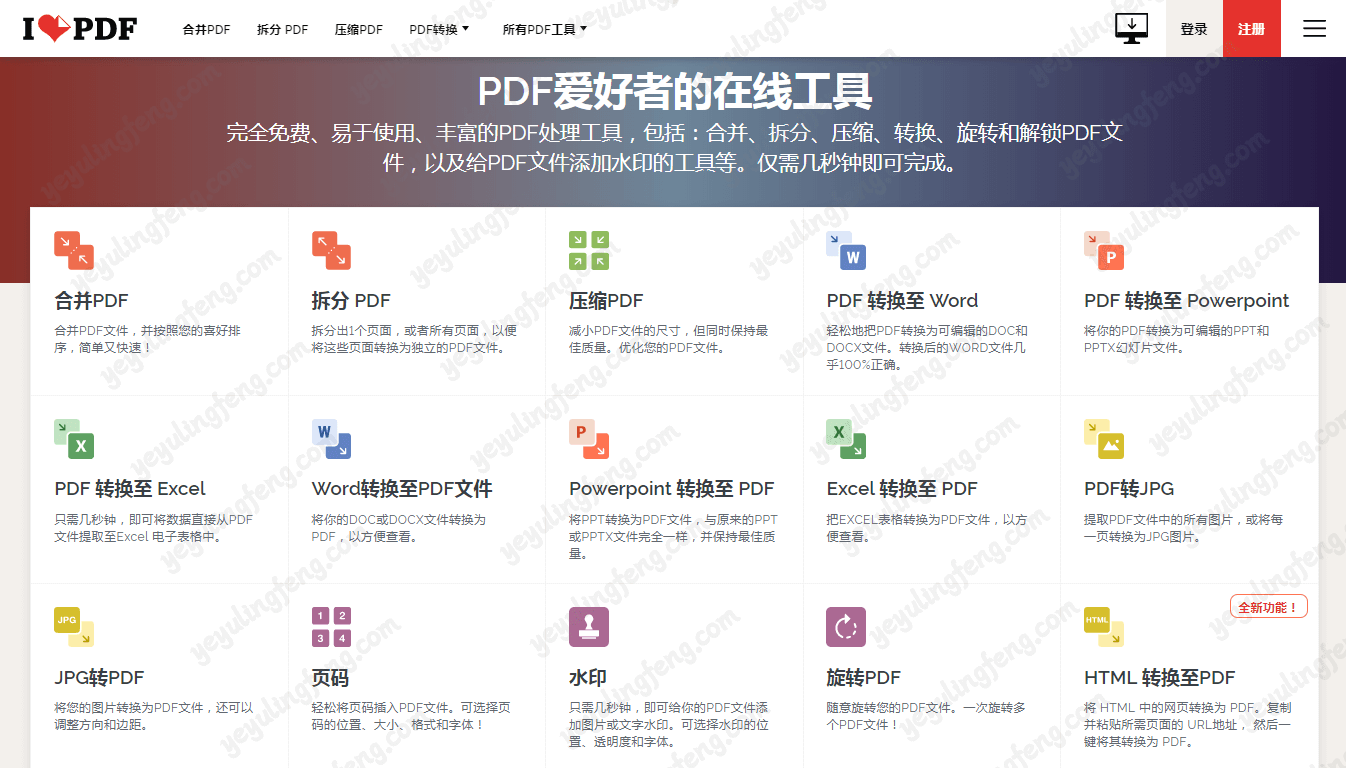Click the PDF转JPG icon
The image size is (1346, 768).
click(1104, 439)
